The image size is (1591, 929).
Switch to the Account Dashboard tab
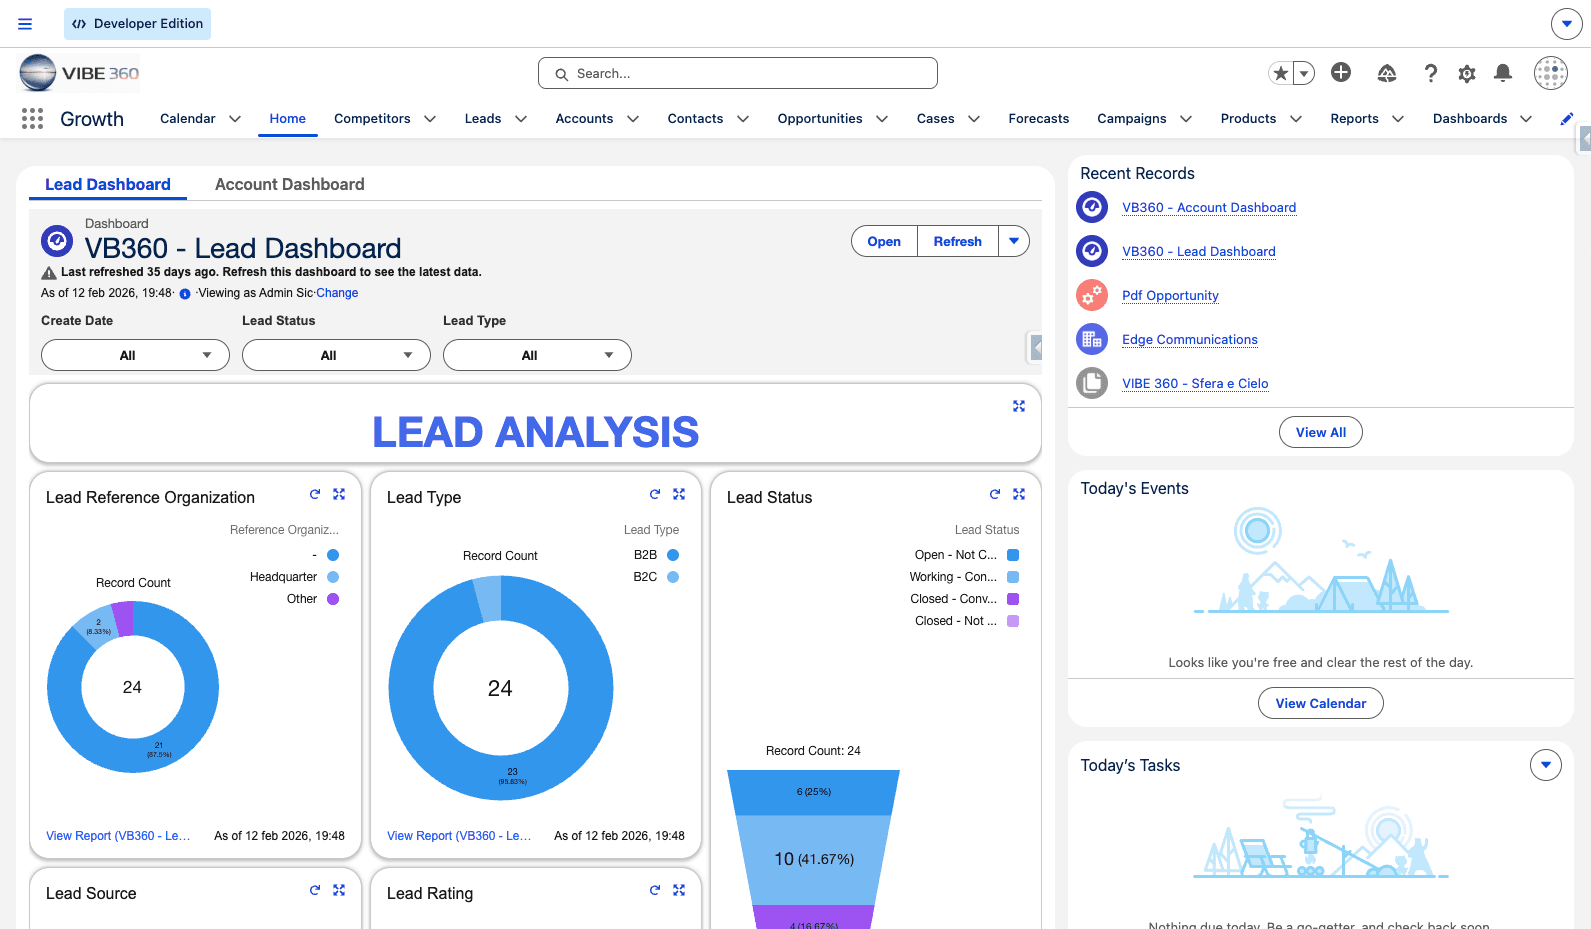[x=289, y=185]
